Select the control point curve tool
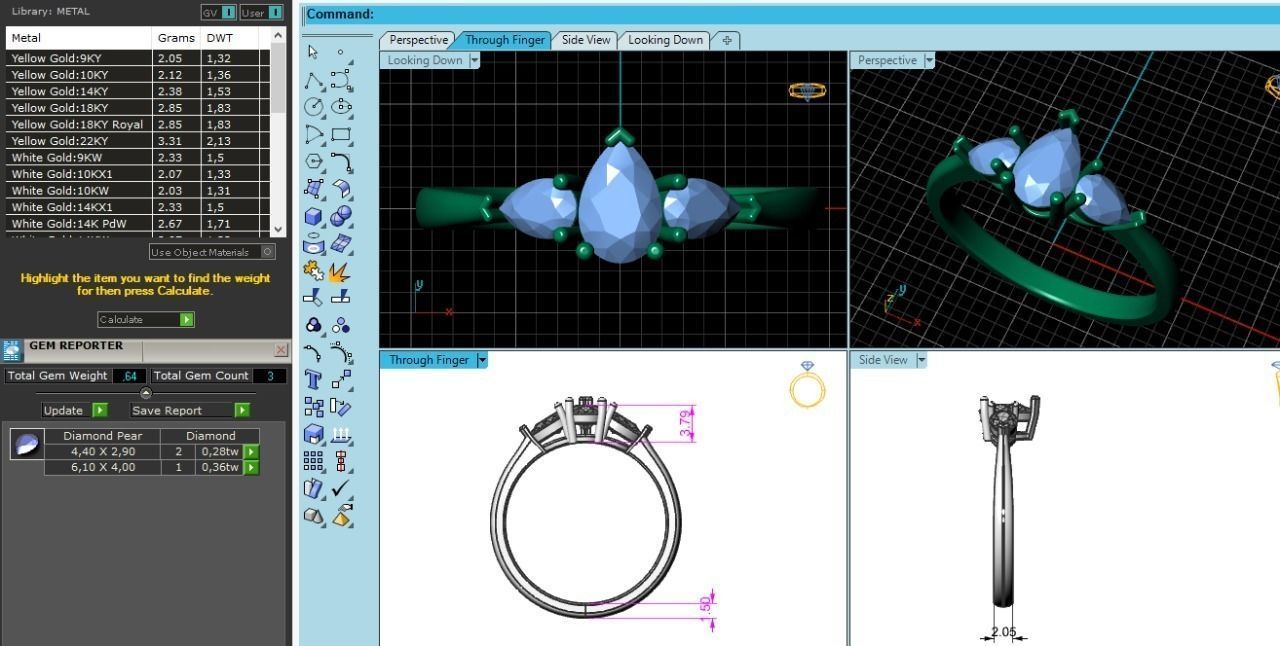Viewport: 1280px width, 646px height. (x=341, y=80)
